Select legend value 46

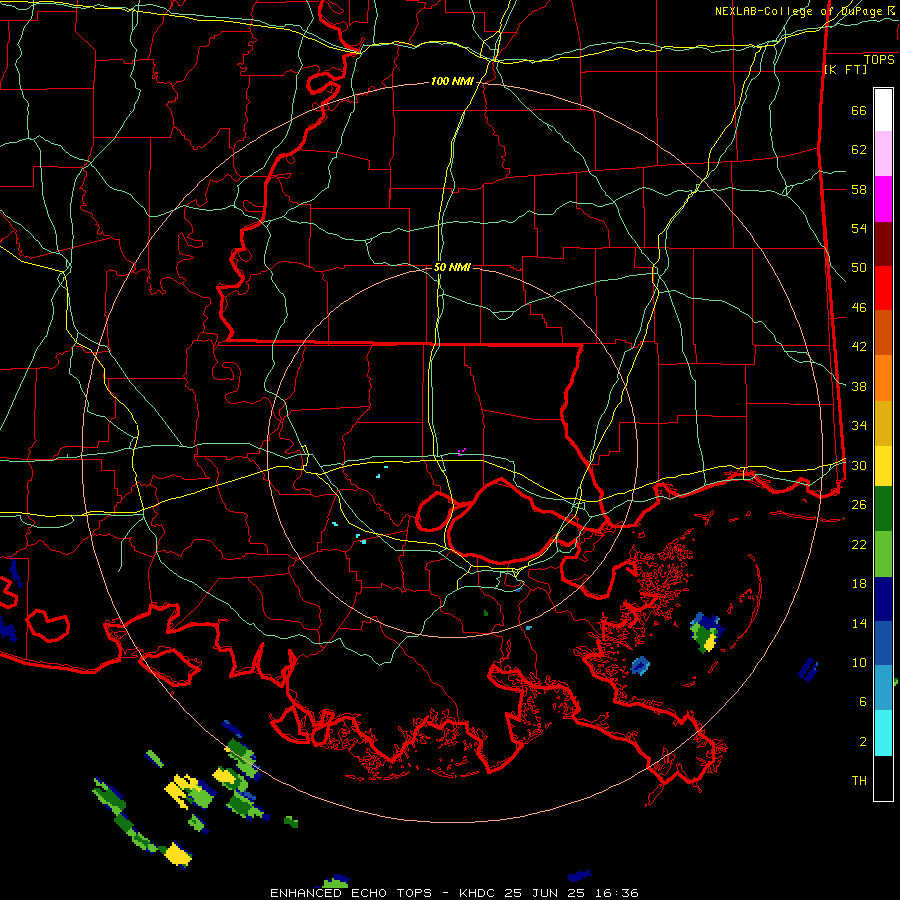click(859, 308)
